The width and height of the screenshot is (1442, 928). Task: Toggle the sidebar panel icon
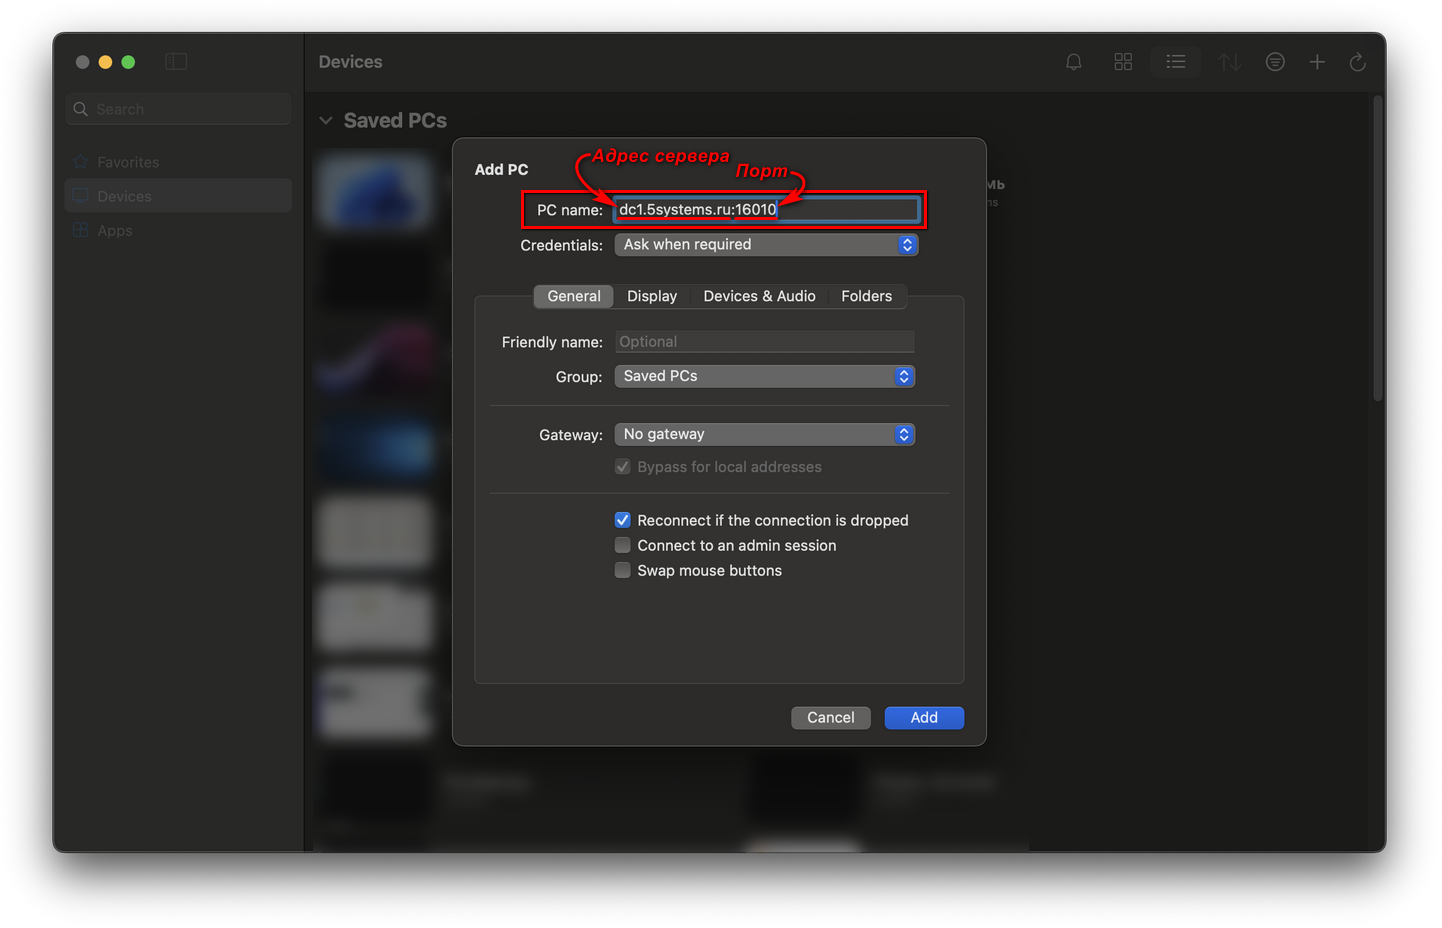pos(176,62)
